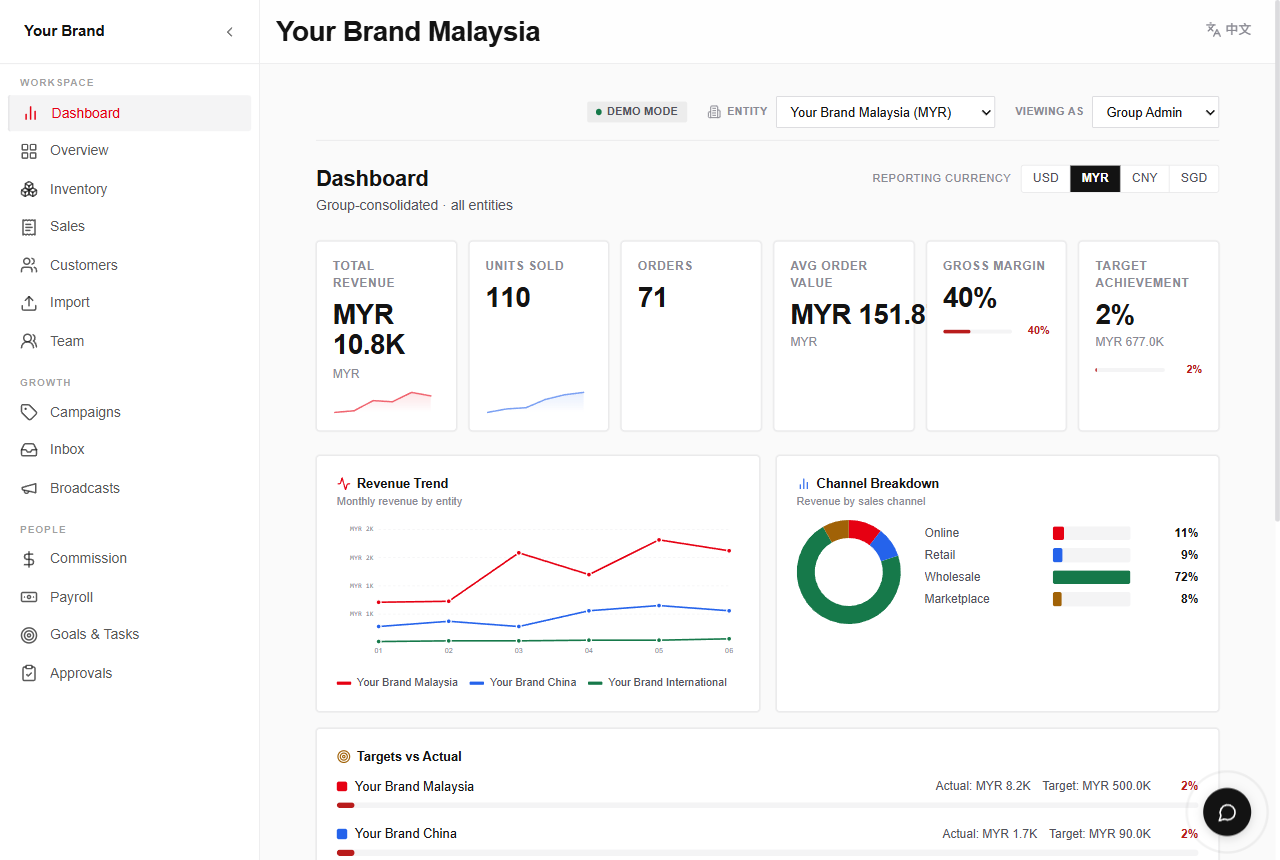The image size is (1280, 860).
Task: Click the Customers people icon
Action: point(30,265)
